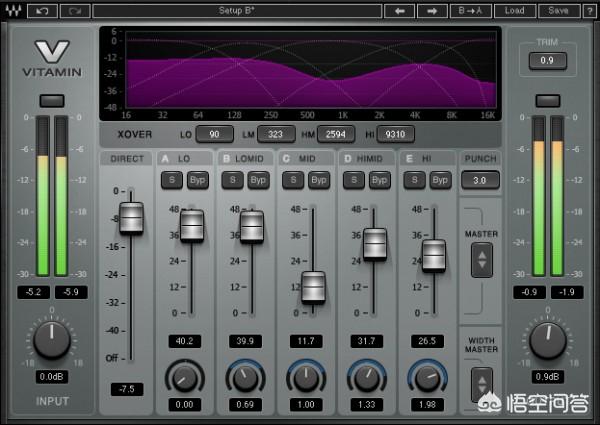Open the Load preset menu
The image size is (600, 425).
(x=515, y=11)
